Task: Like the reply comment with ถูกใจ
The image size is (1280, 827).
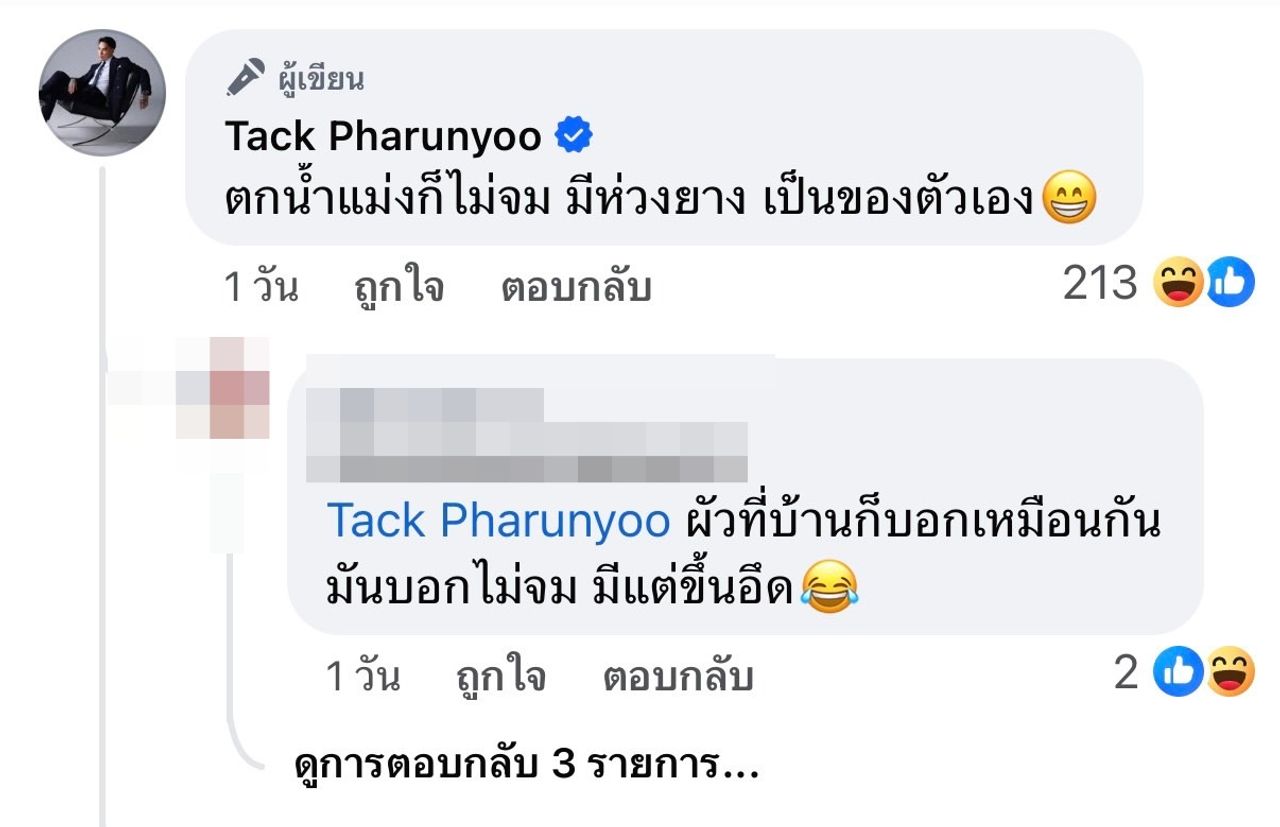Action: 501,677
